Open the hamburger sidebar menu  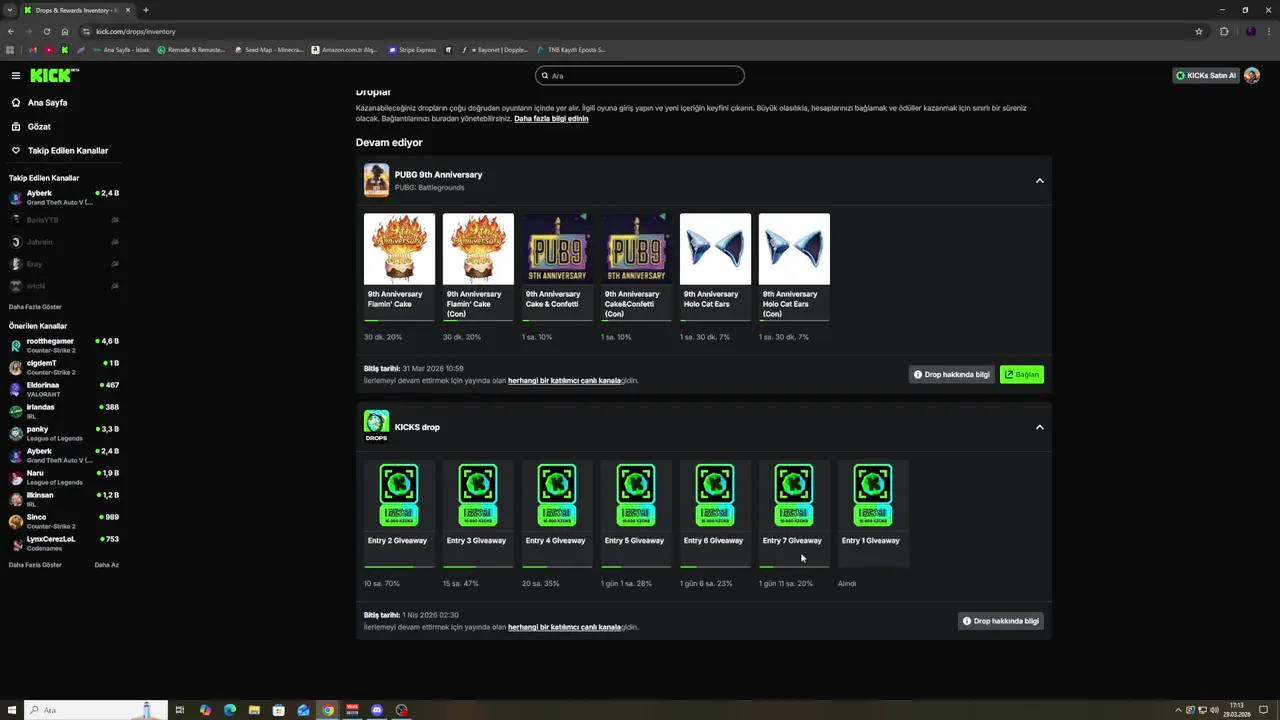[16, 75]
